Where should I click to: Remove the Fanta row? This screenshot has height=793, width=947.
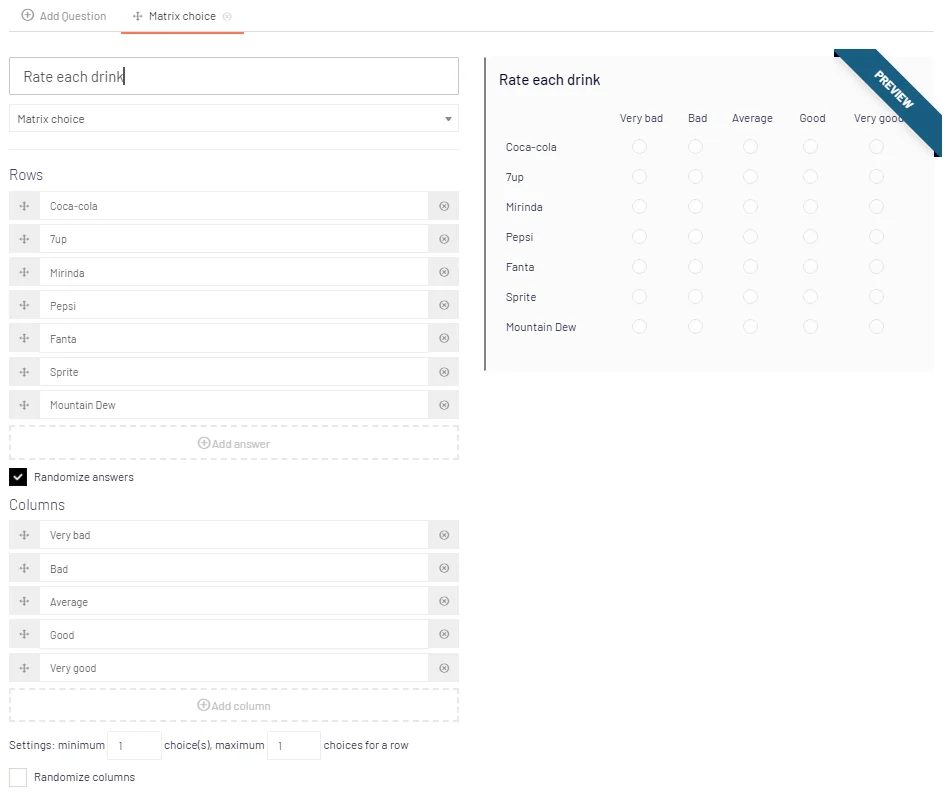[444, 338]
